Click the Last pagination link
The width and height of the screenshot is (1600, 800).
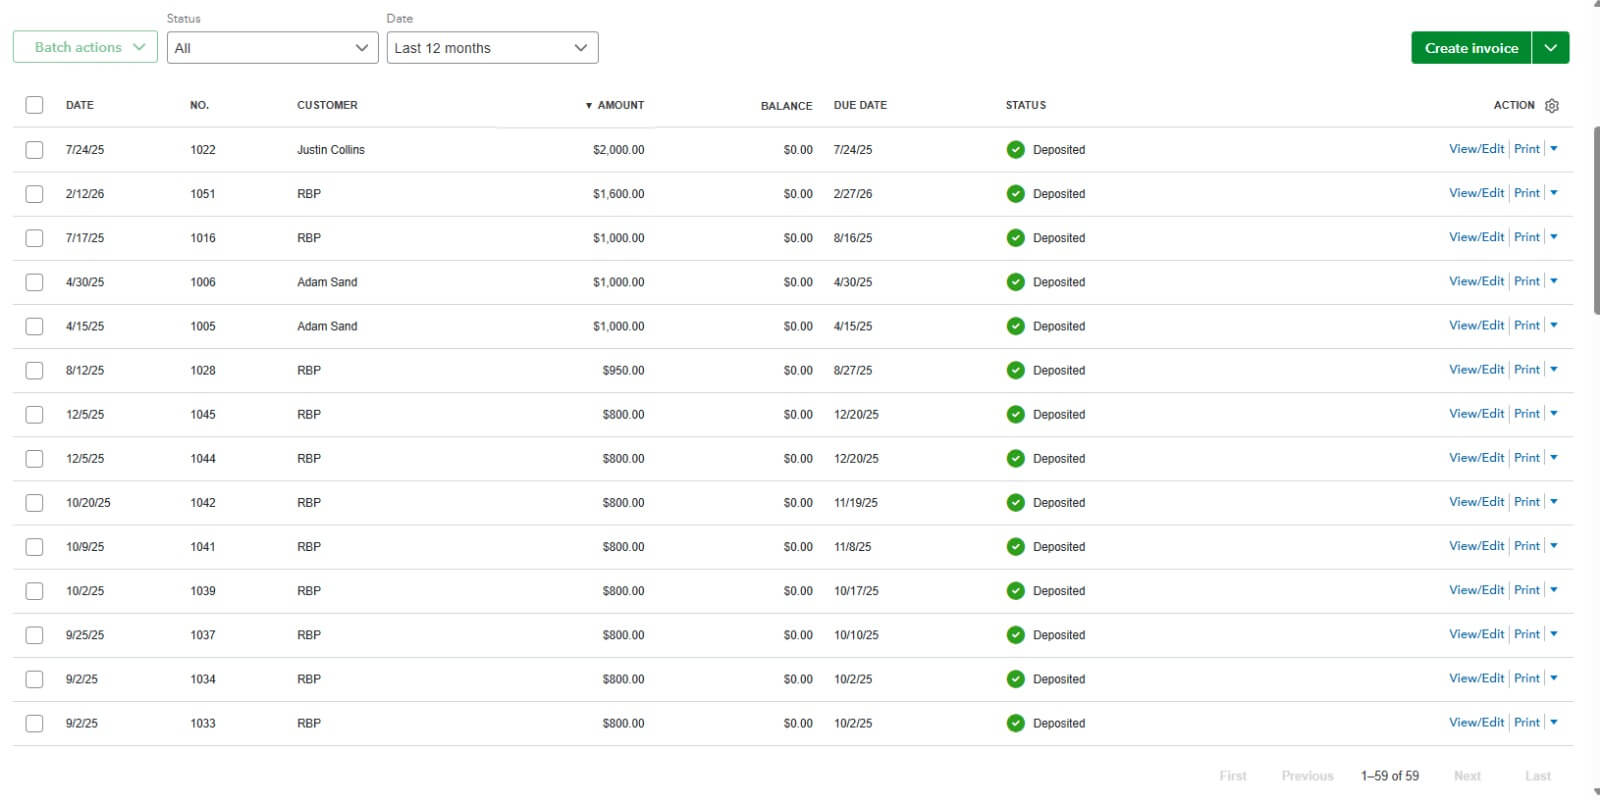(1538, 776)
